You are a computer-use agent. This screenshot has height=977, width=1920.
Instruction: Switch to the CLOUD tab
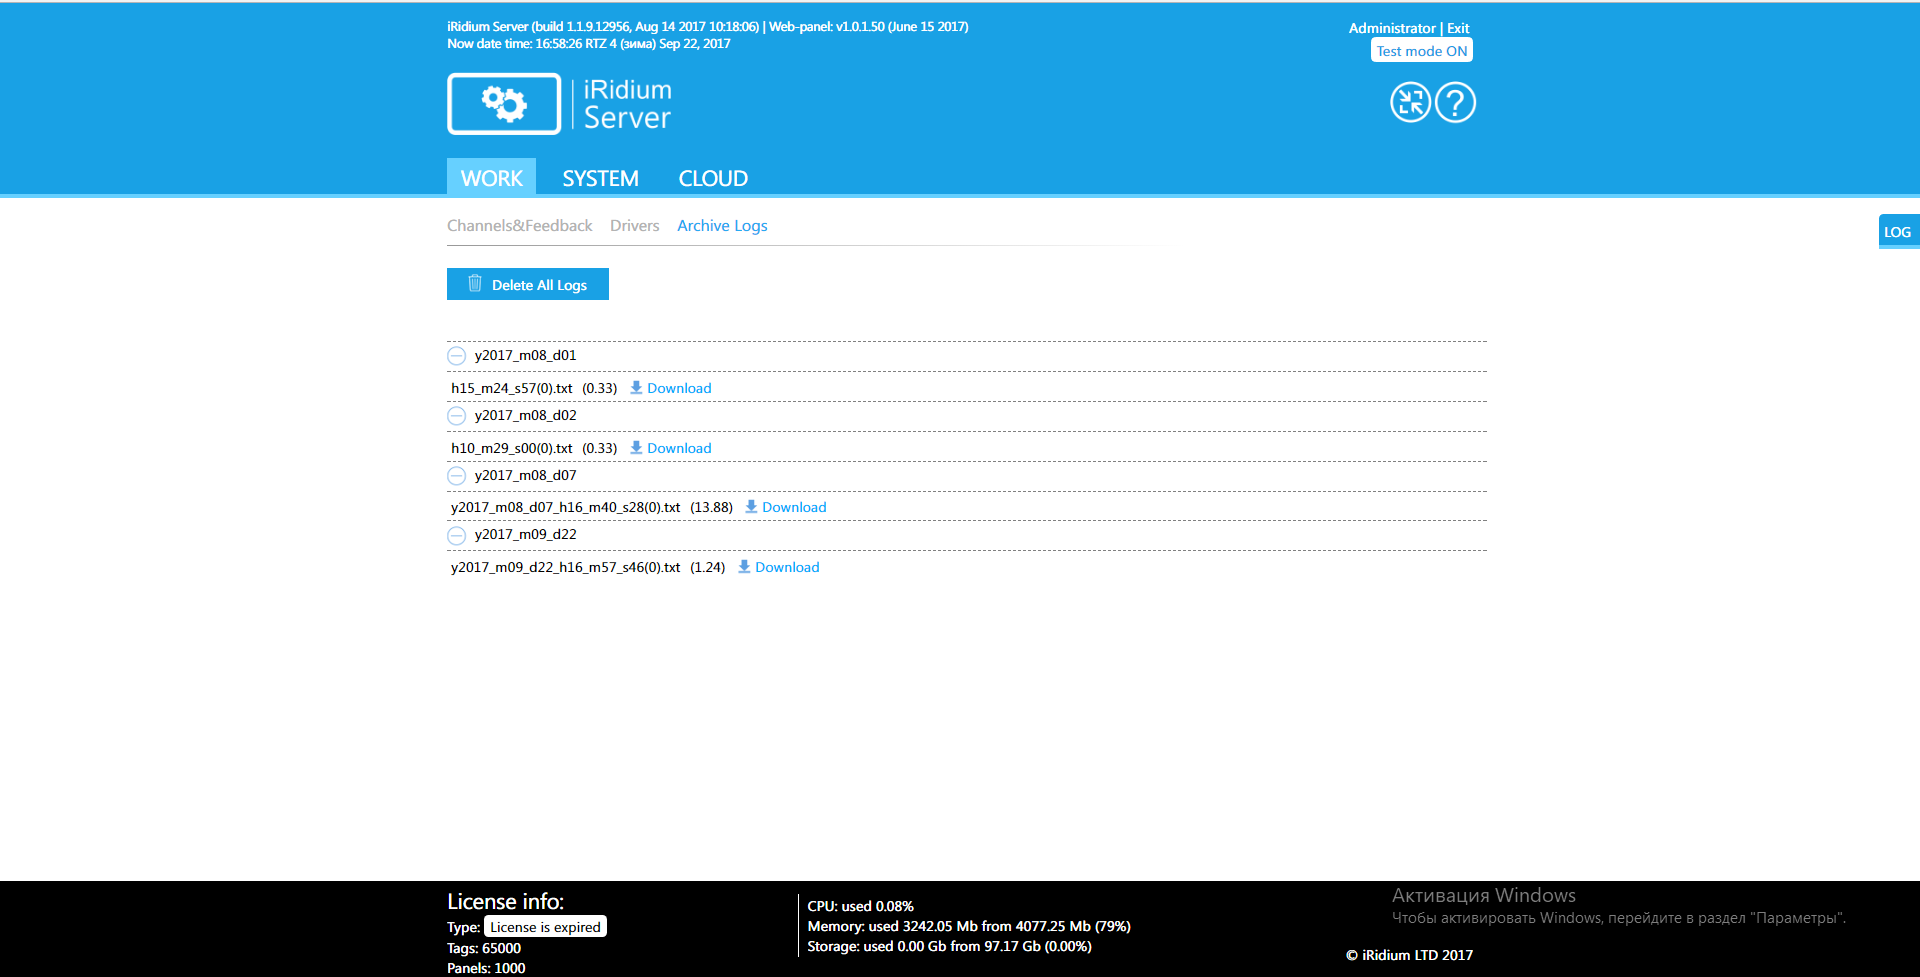point(713,178)
